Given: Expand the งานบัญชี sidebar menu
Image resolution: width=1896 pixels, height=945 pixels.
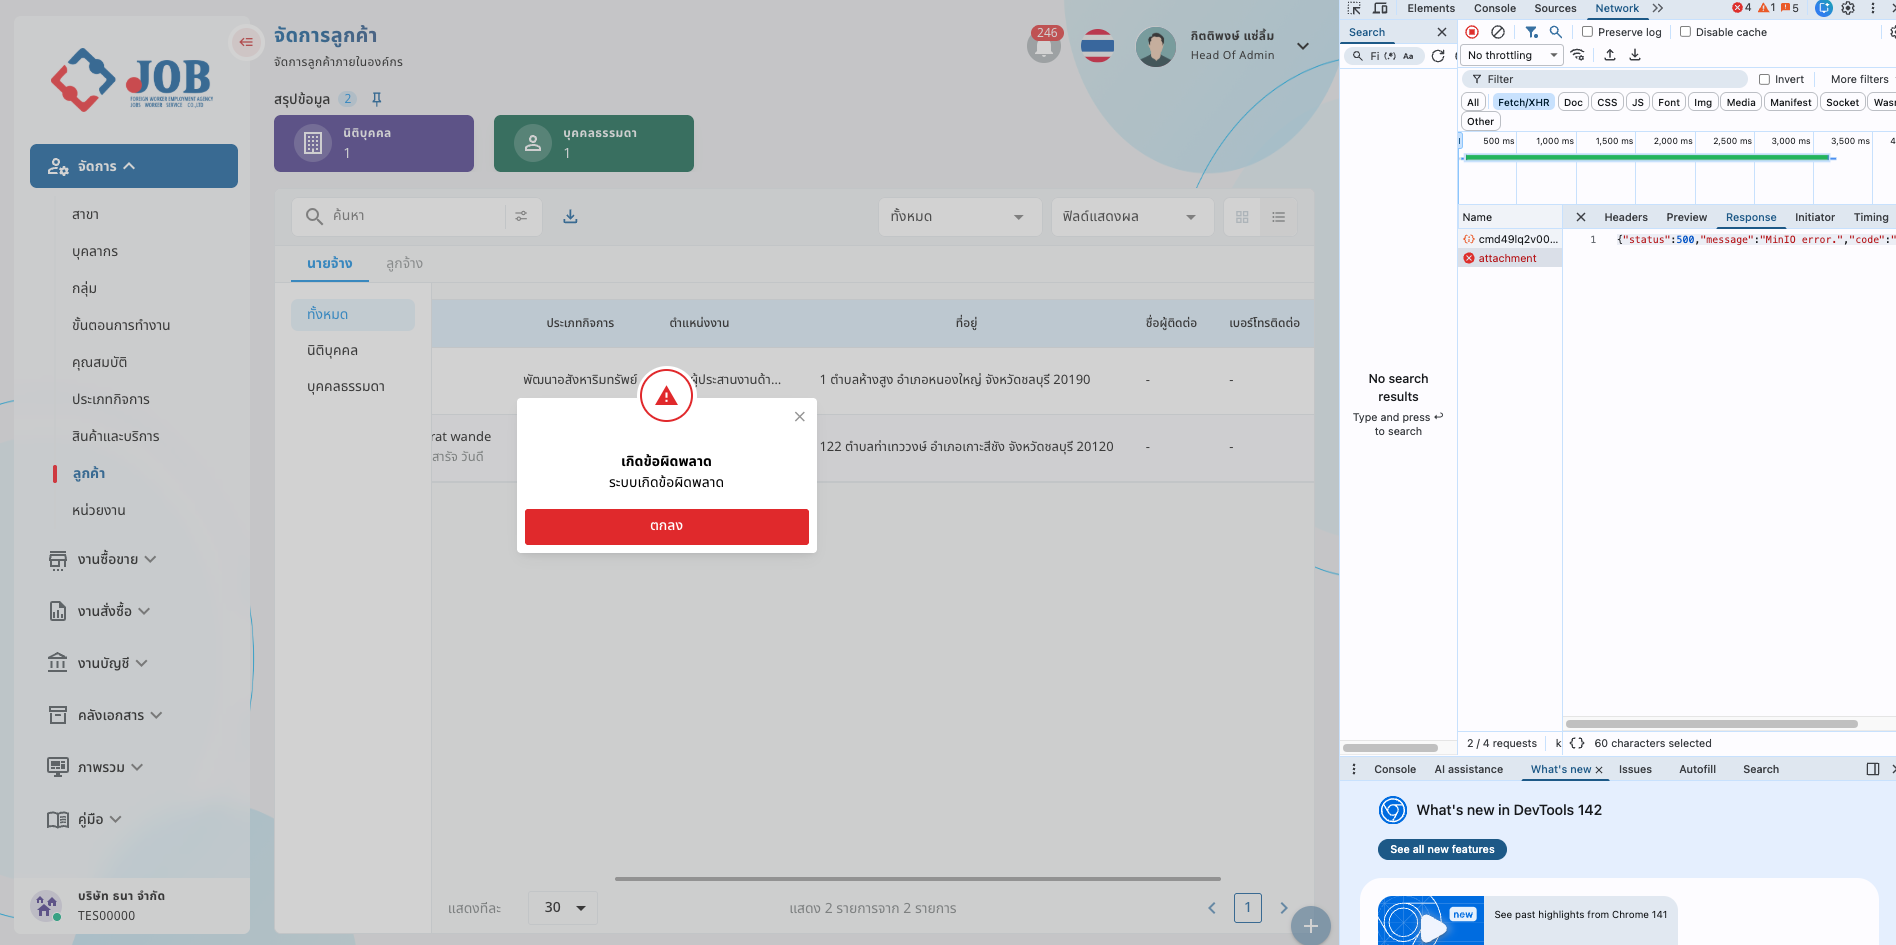Looking at the screenshot, I should (99, 663).
